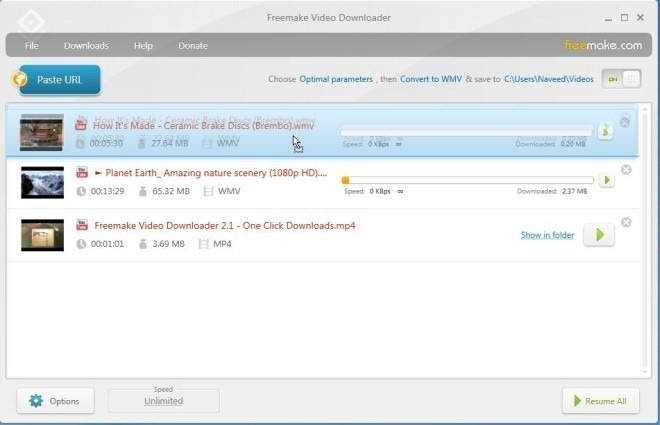Image resolution: width=660 pixels, height=425 pixels.
Task: Click the film icon beside WMV in Planet Earth row
Action: tap(208, 191)
